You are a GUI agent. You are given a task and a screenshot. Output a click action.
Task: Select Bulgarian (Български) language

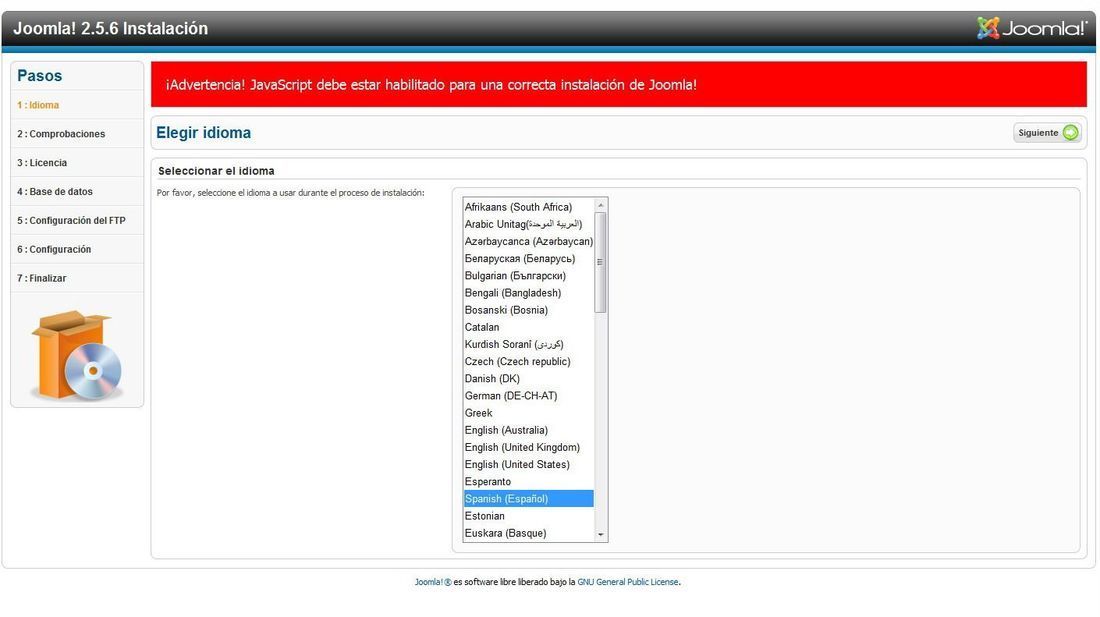pyautogui.click(x=529, y=276)
